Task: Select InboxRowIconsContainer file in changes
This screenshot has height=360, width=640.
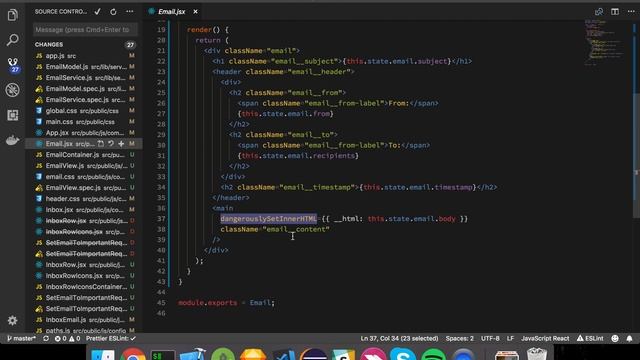Action: pos(84,287)
